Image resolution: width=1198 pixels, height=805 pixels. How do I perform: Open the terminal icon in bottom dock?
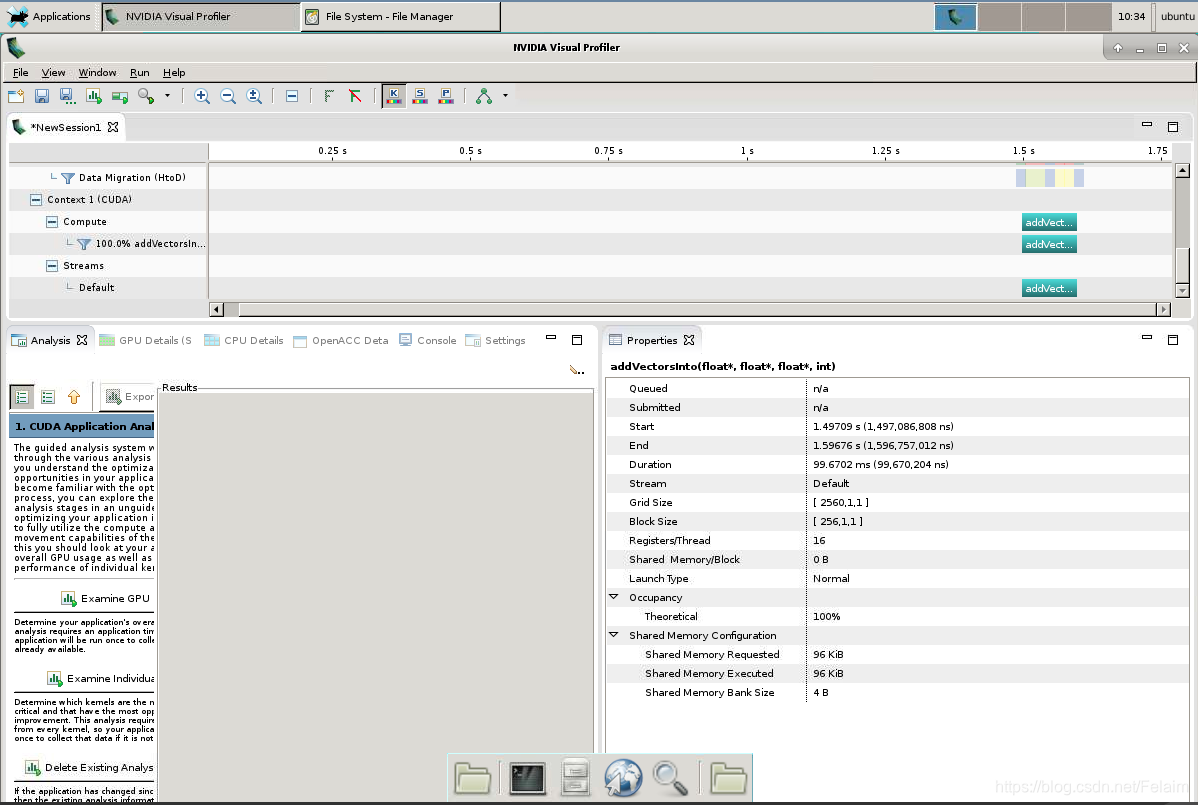coord(527,778)
